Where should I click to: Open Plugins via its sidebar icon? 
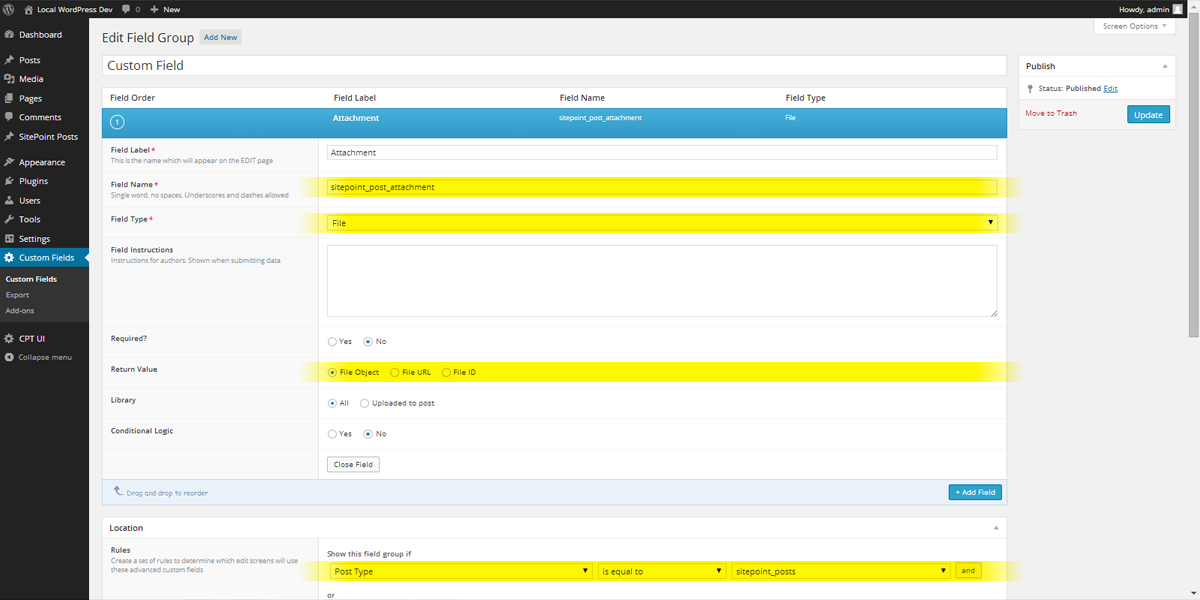coord(9,181)
